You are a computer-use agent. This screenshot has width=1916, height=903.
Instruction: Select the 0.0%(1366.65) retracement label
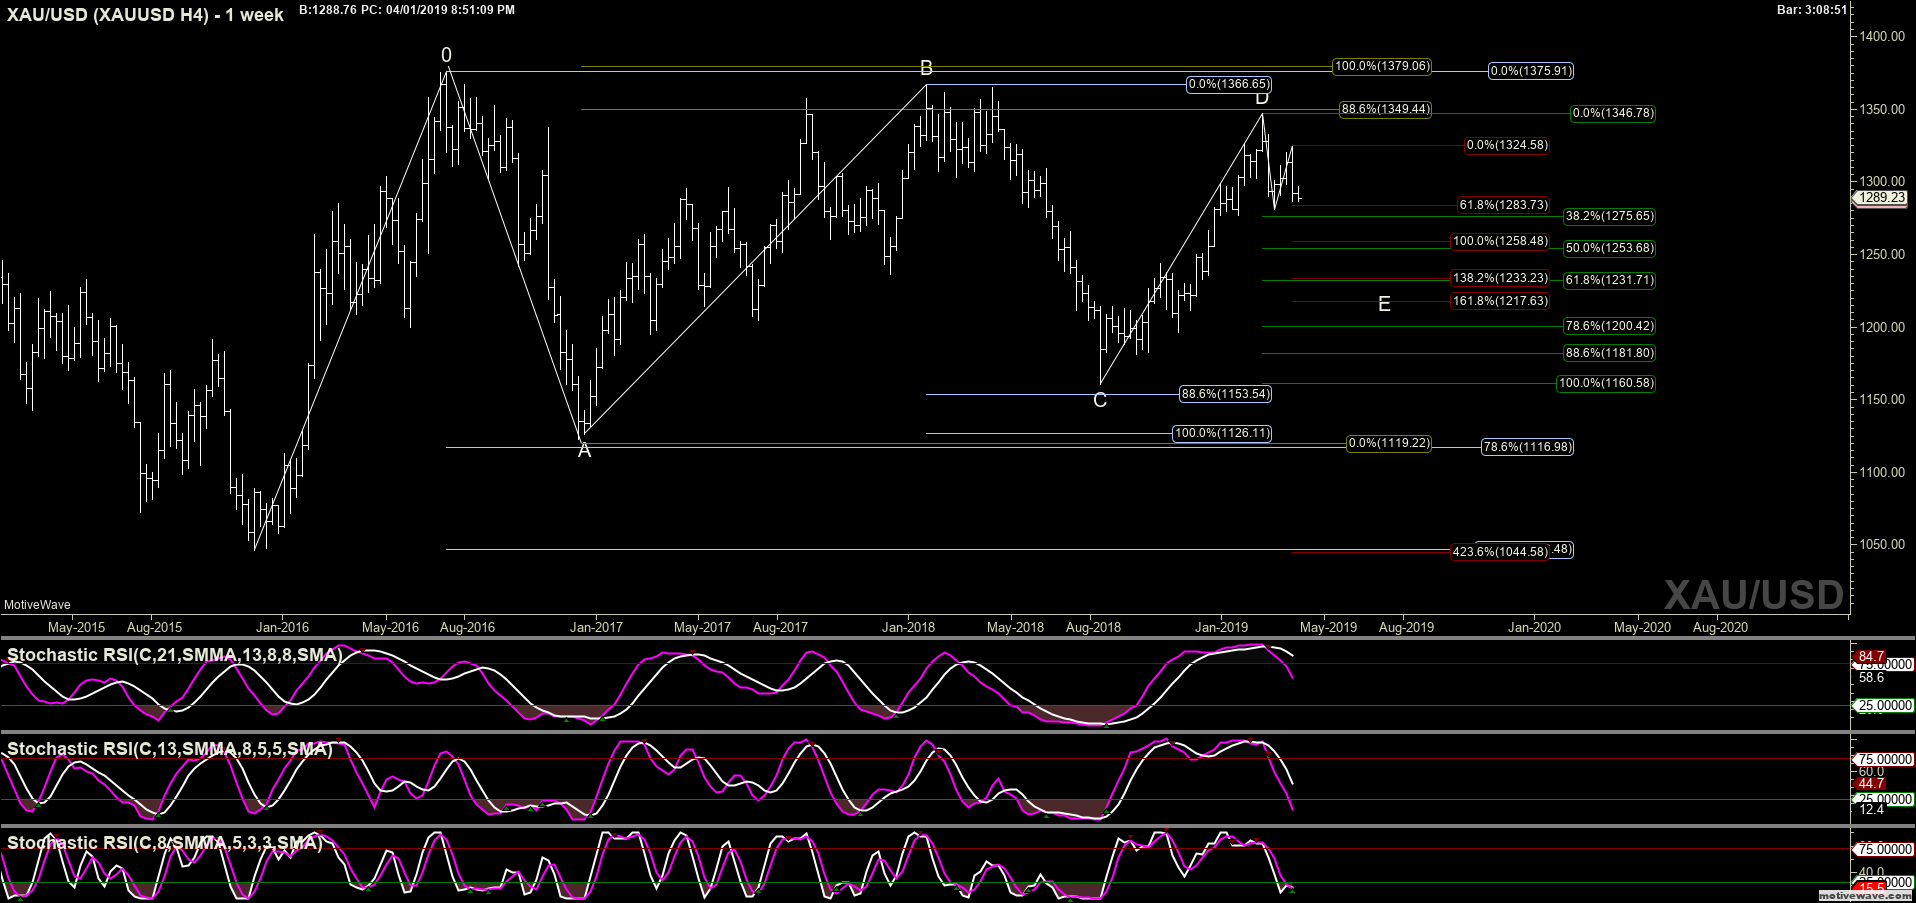tap(1229, 84)
